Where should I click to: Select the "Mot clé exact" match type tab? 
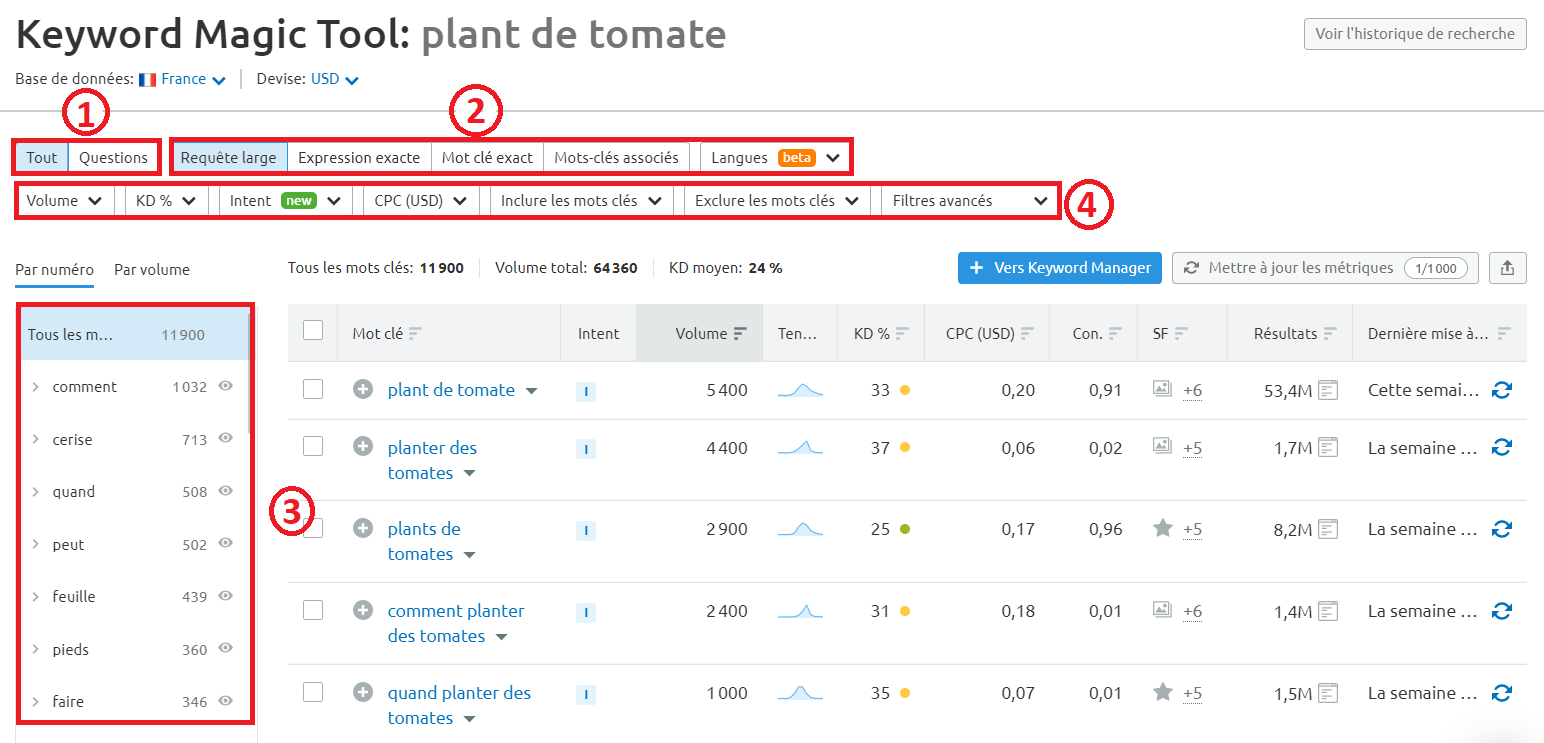point(487,157)
